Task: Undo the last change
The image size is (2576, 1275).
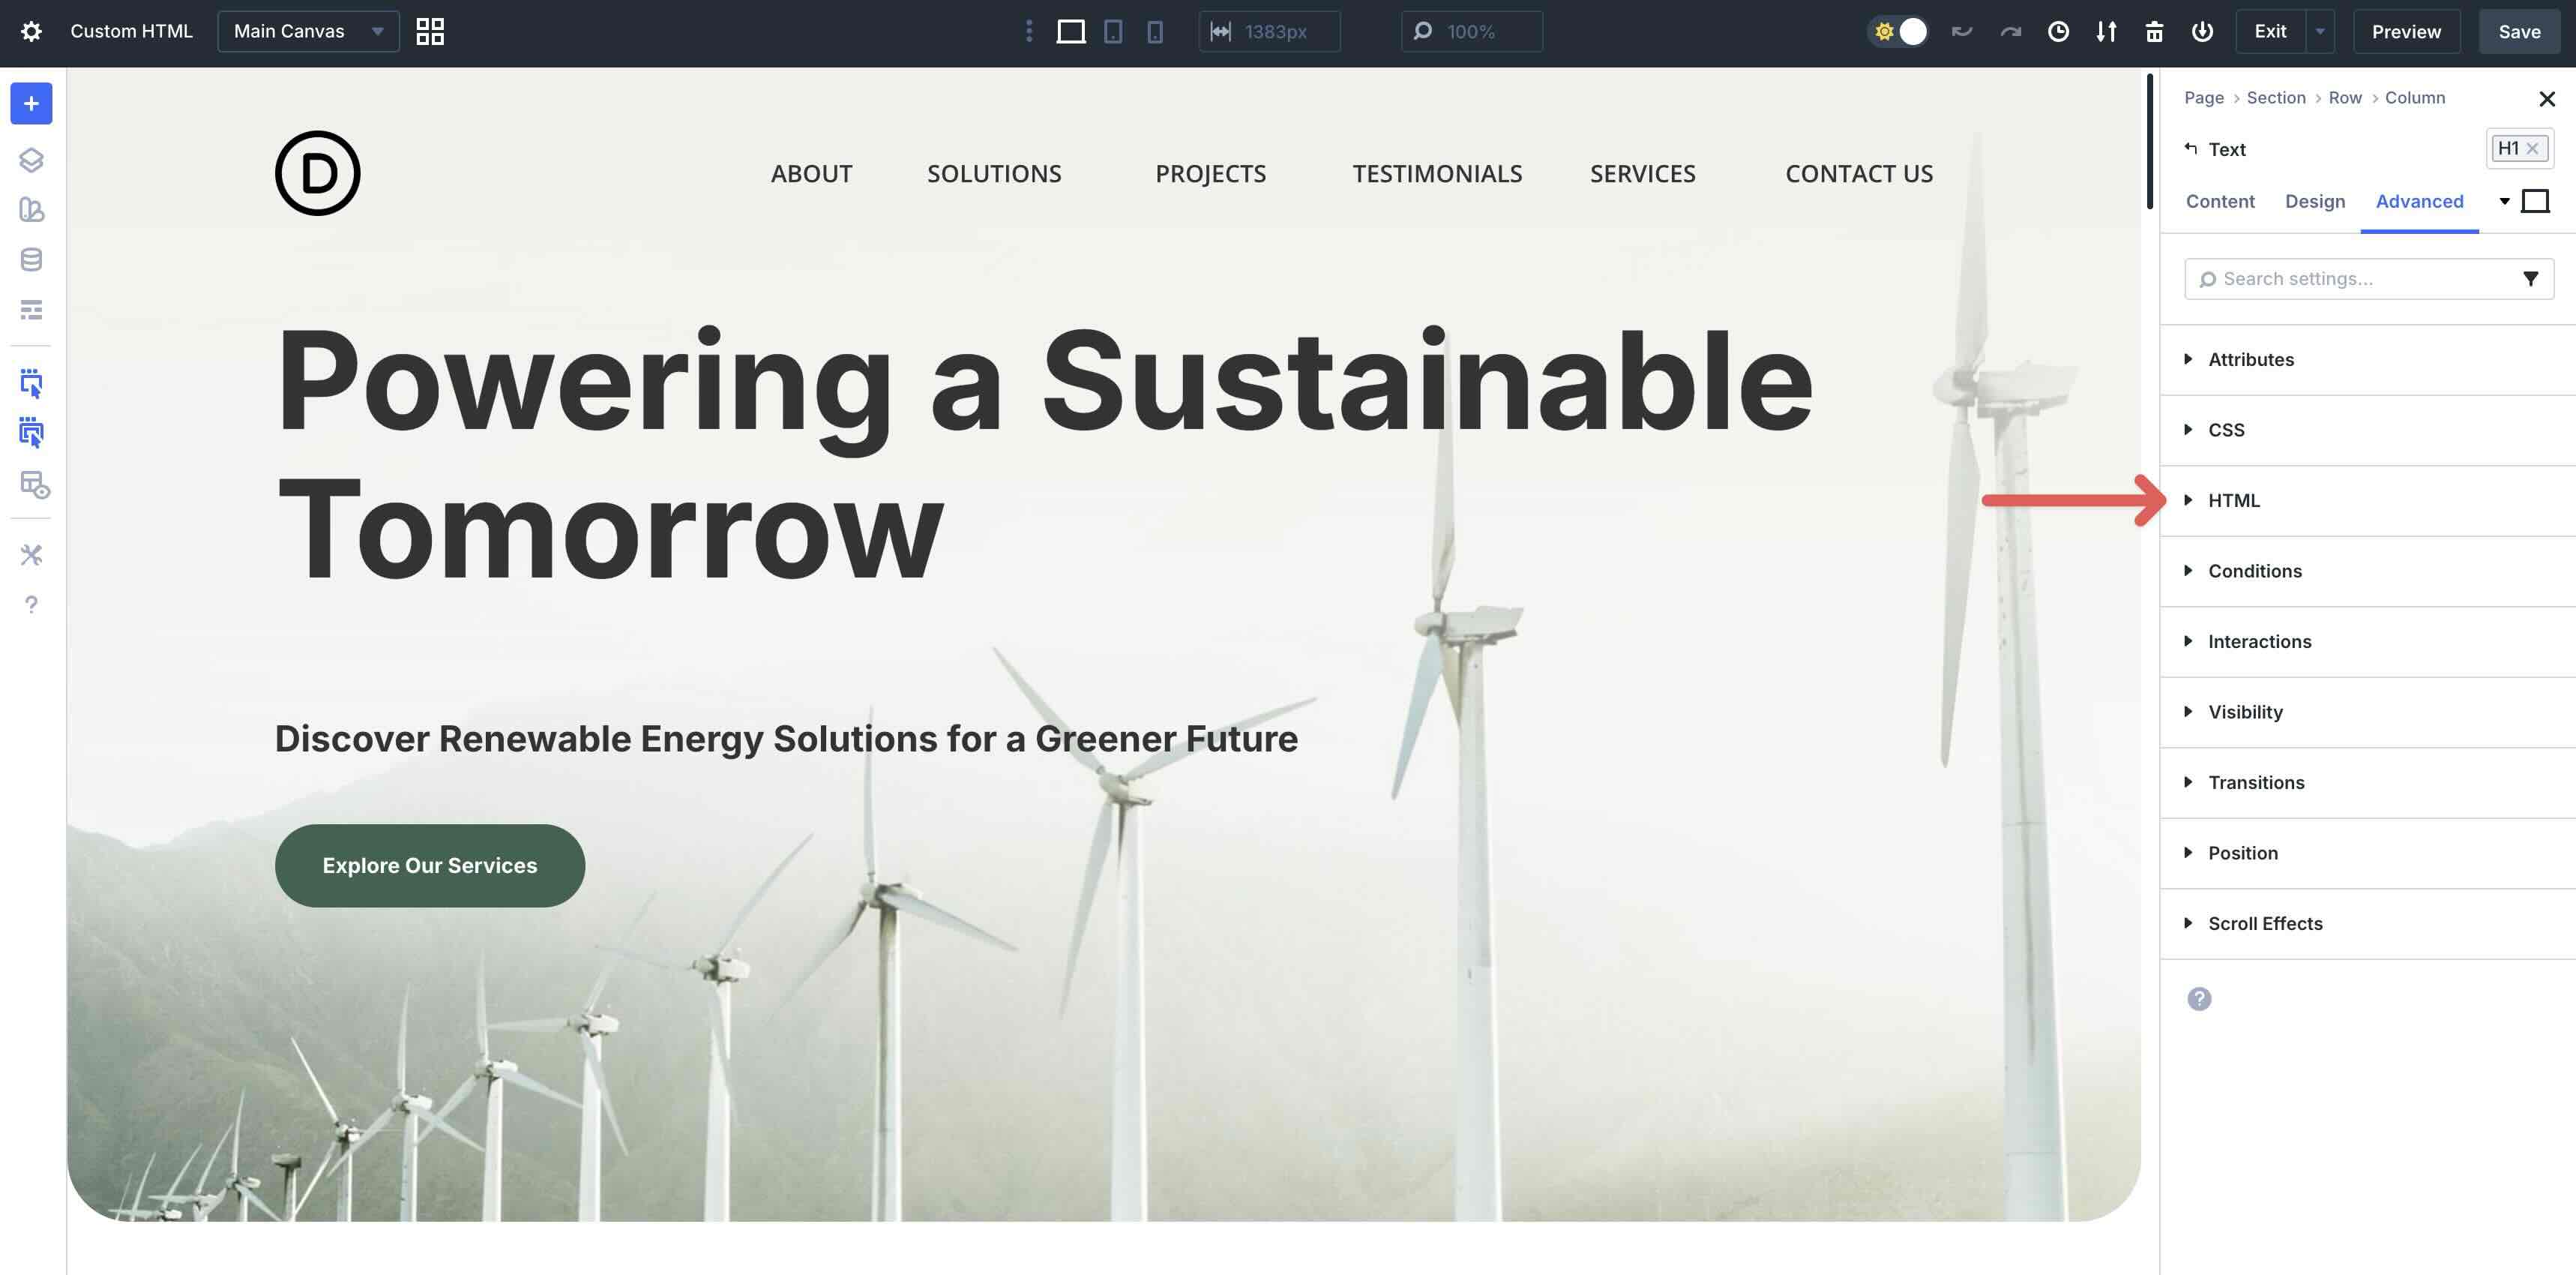Action: point(1962,31)
